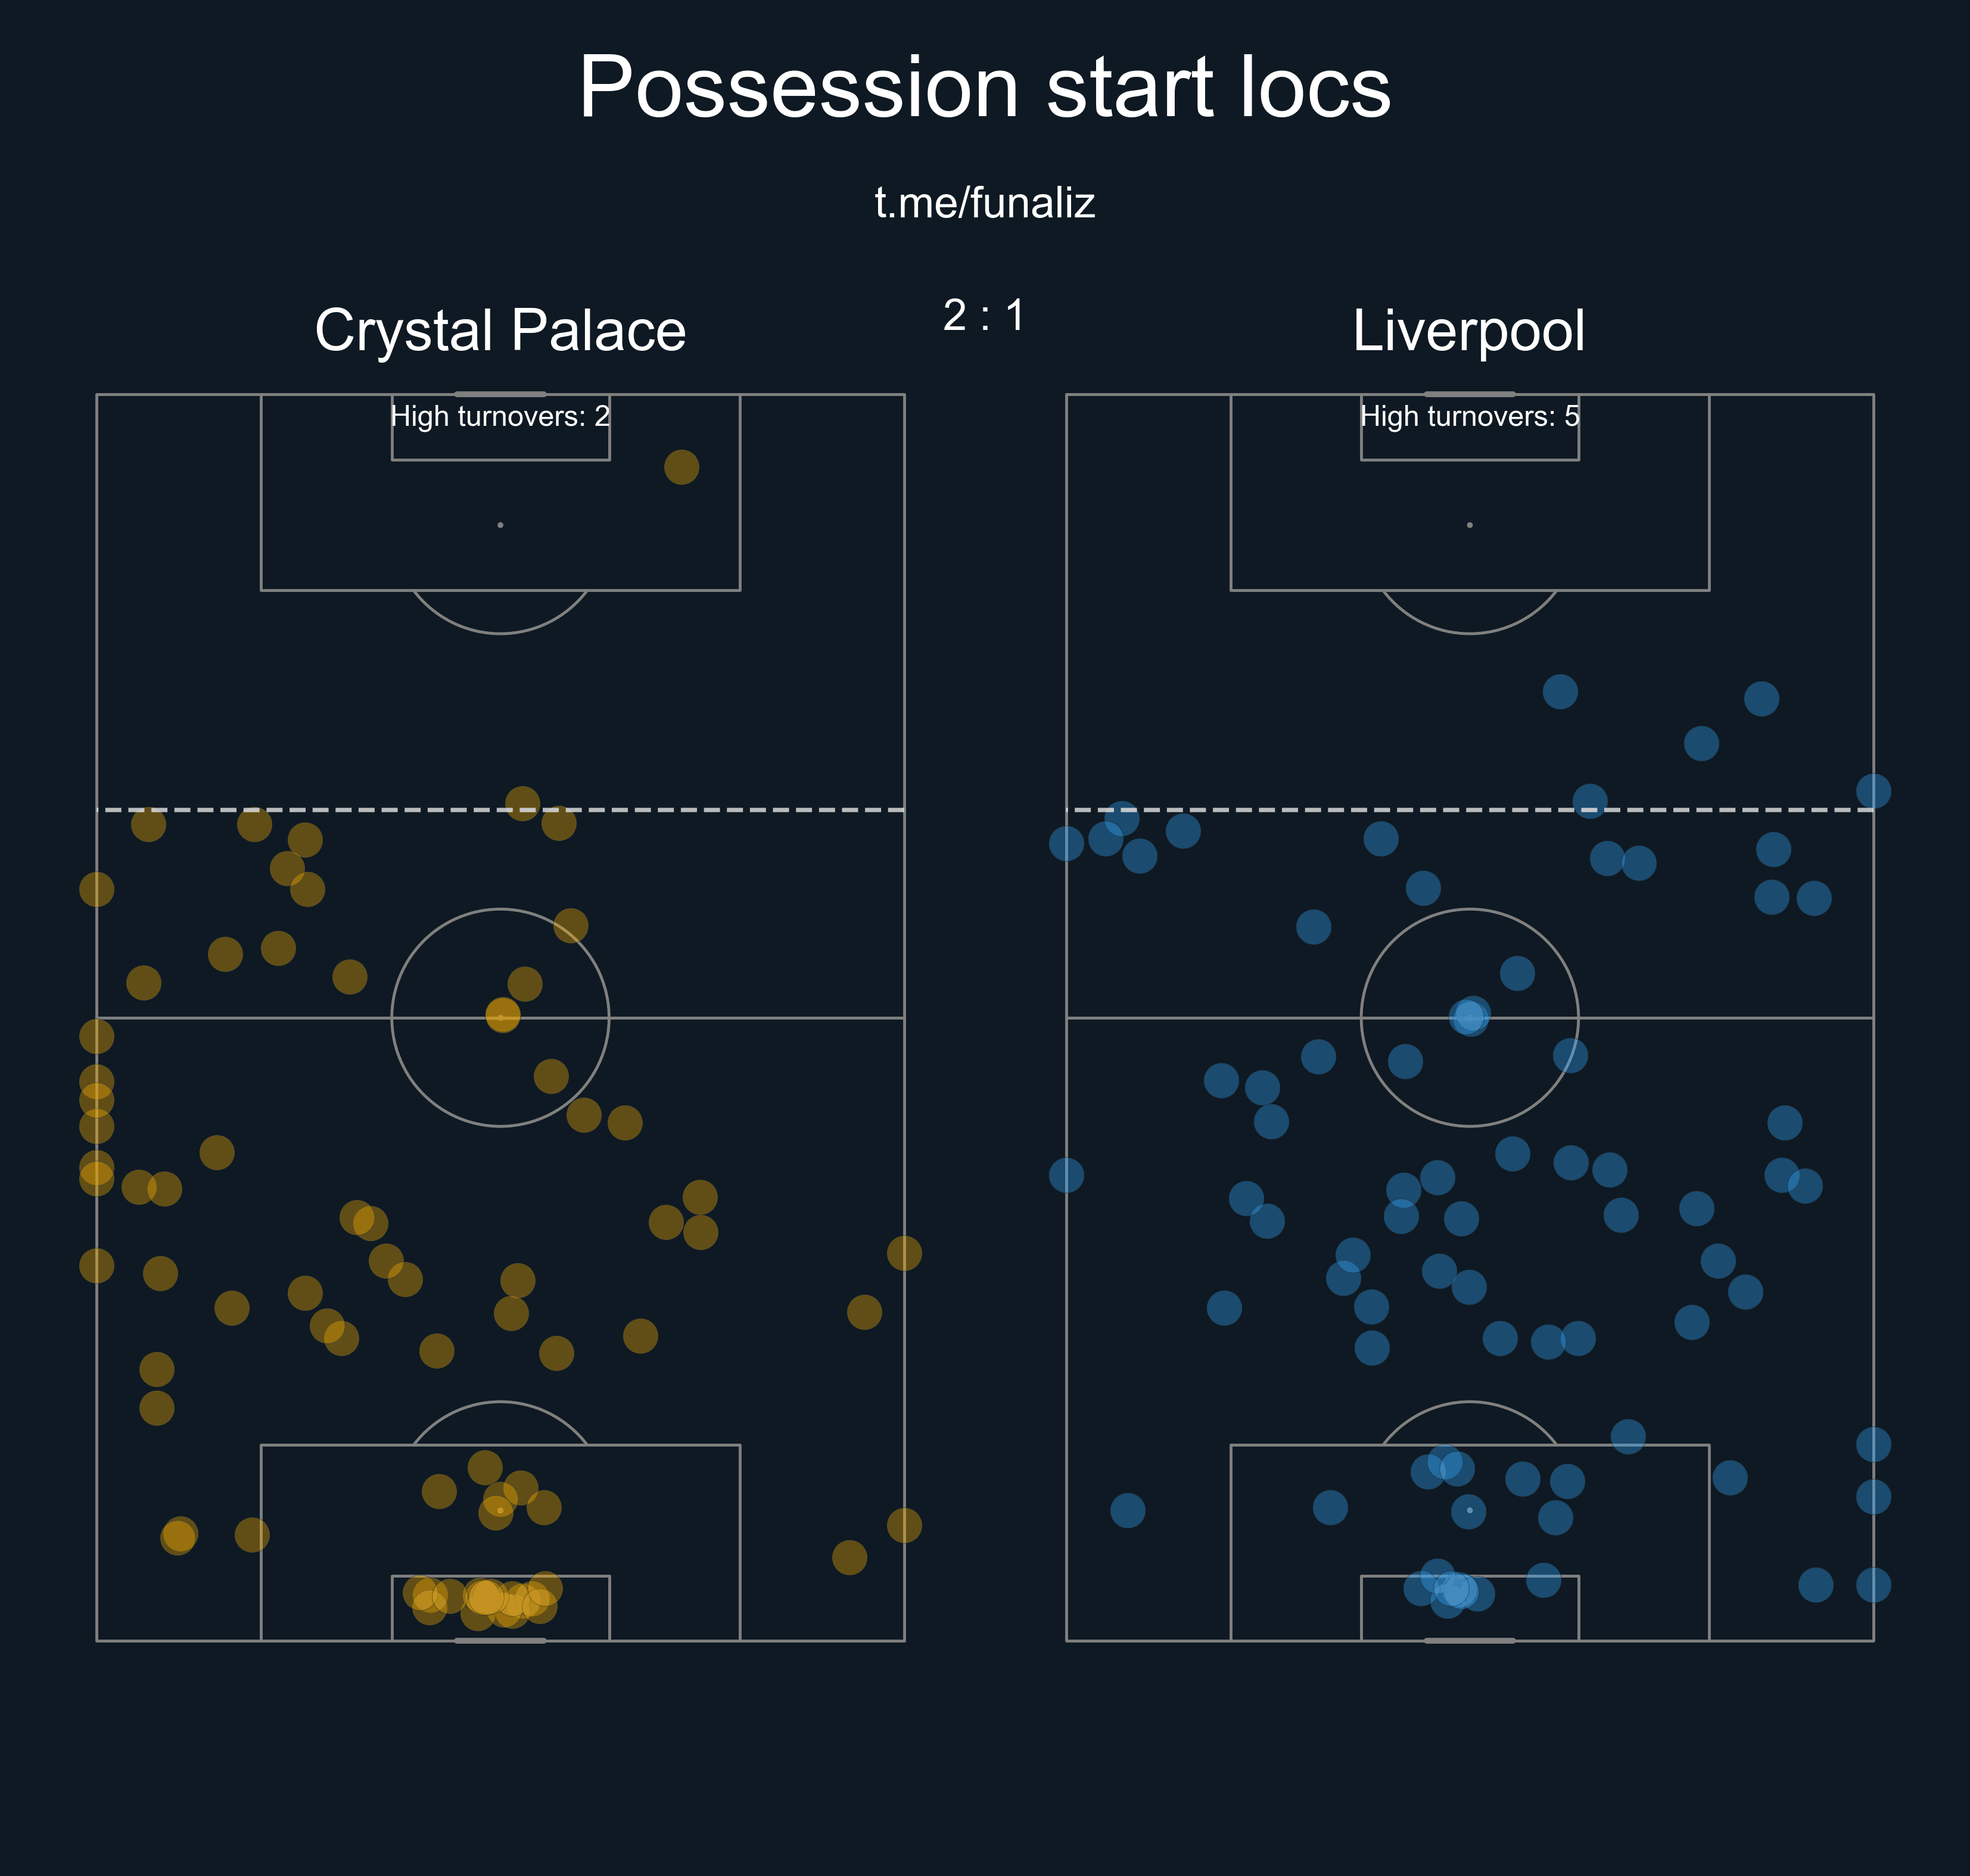Click the top goal on Crystal Palace pitch
This screenshot has width=1970, height=1876.
tap(500, 394)
